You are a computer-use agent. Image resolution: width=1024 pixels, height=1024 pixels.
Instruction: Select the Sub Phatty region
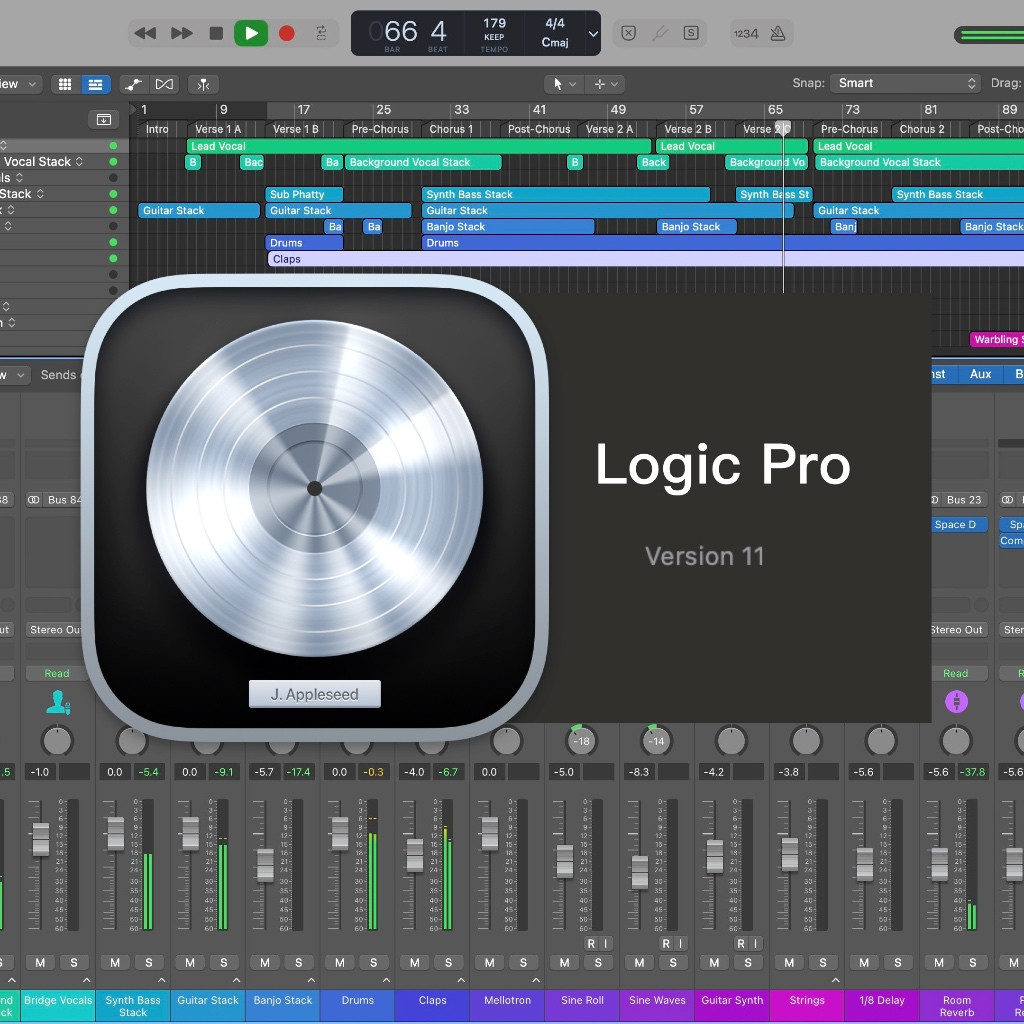point(304,194)
